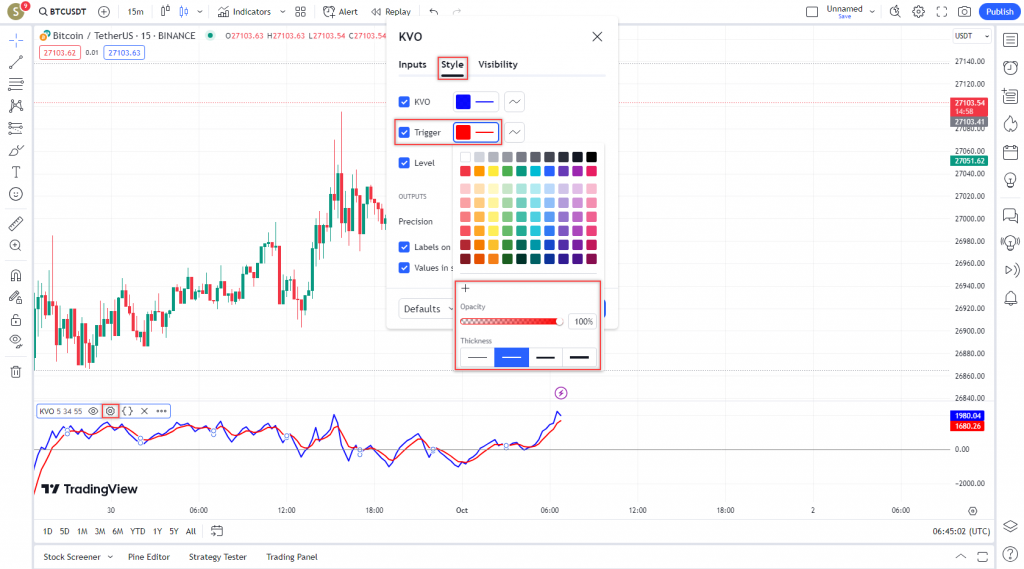This screenshot has width=1024, height=569.
Task: Open the help center question icon
Action: click(x=1010, y=555)
